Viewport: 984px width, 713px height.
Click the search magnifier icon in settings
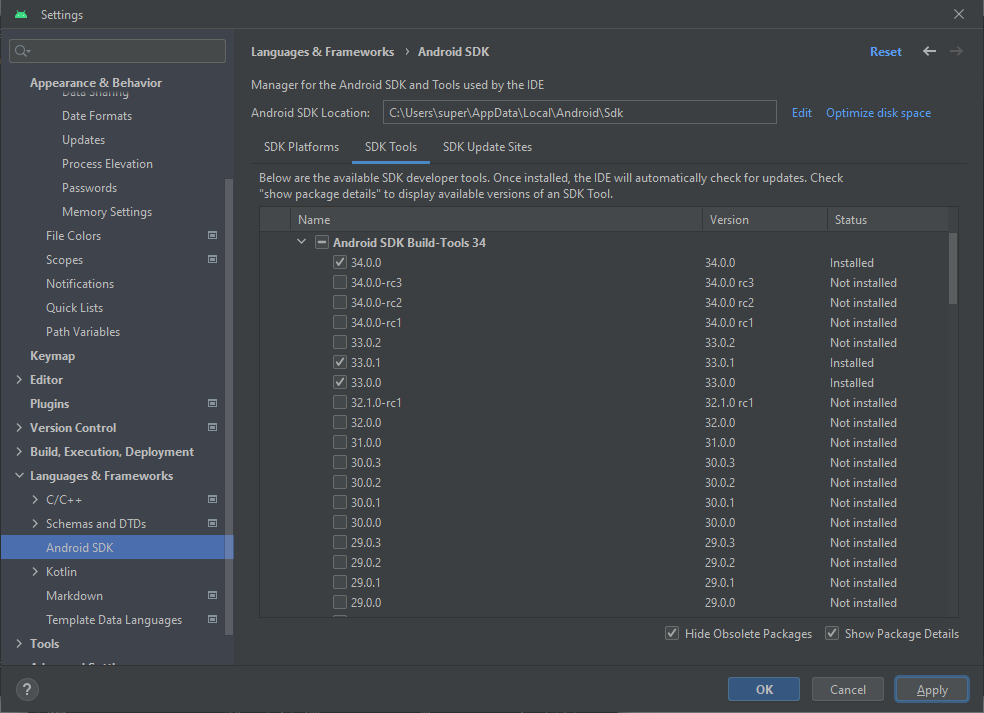click(x=23, y=51)
